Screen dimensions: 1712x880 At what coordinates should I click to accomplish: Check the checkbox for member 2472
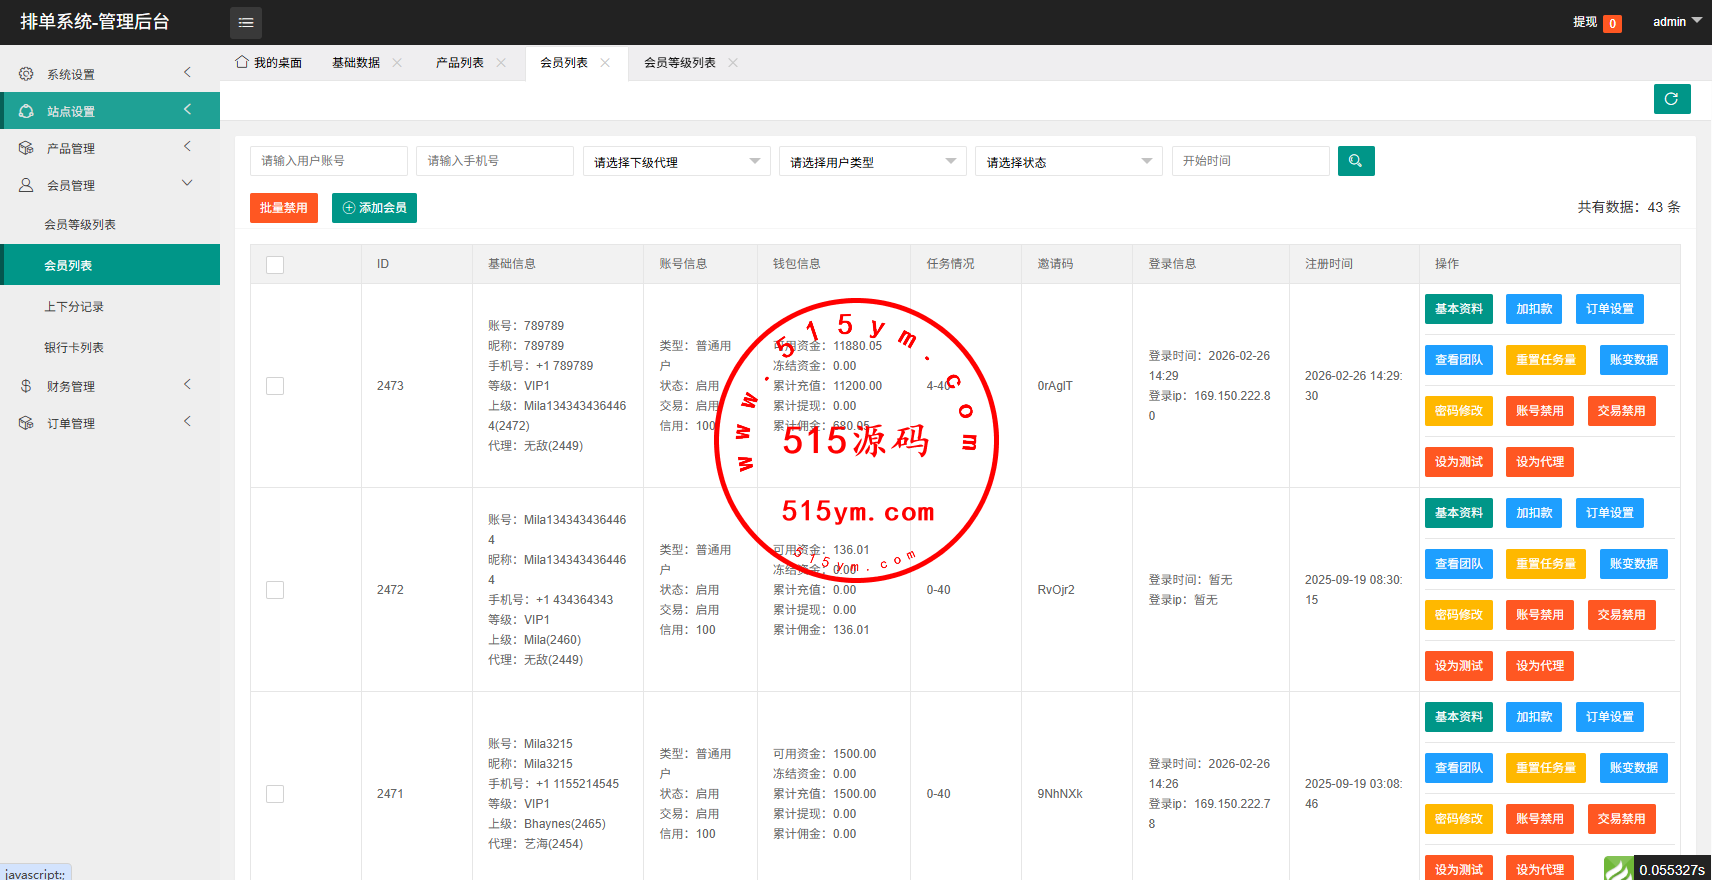[275, 590]
